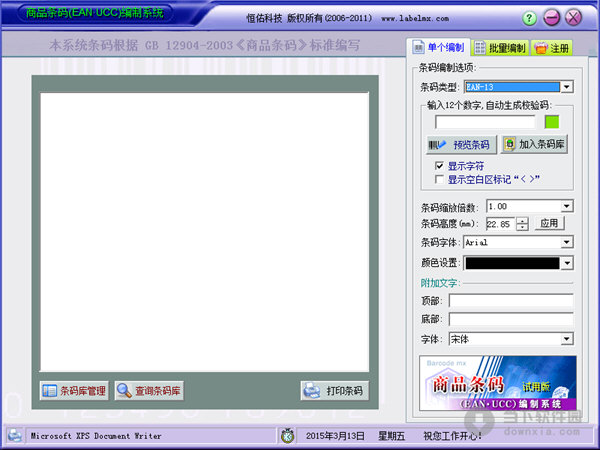Screen dimensions: 600x450
Task: Click the 条码库管理 button
Action: point(74,391)
